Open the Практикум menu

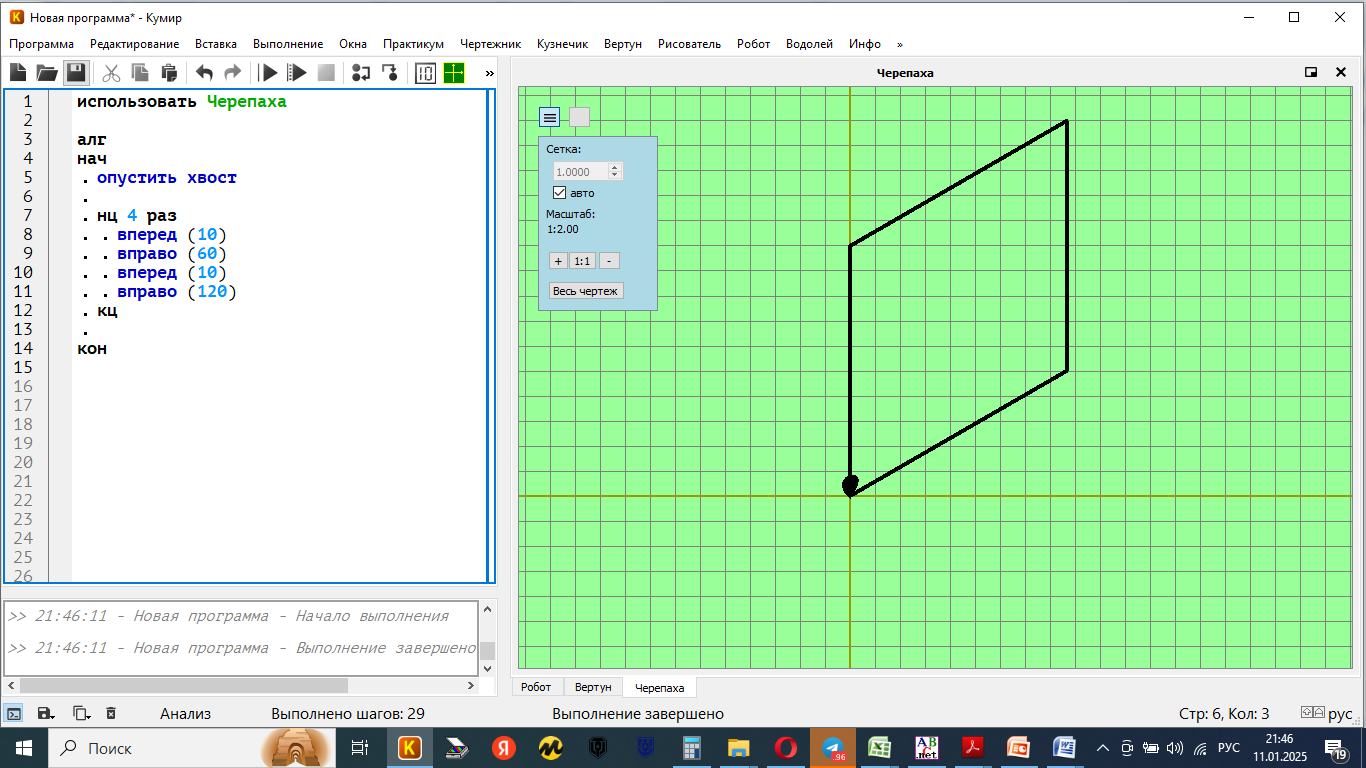(x=413, y=44)
